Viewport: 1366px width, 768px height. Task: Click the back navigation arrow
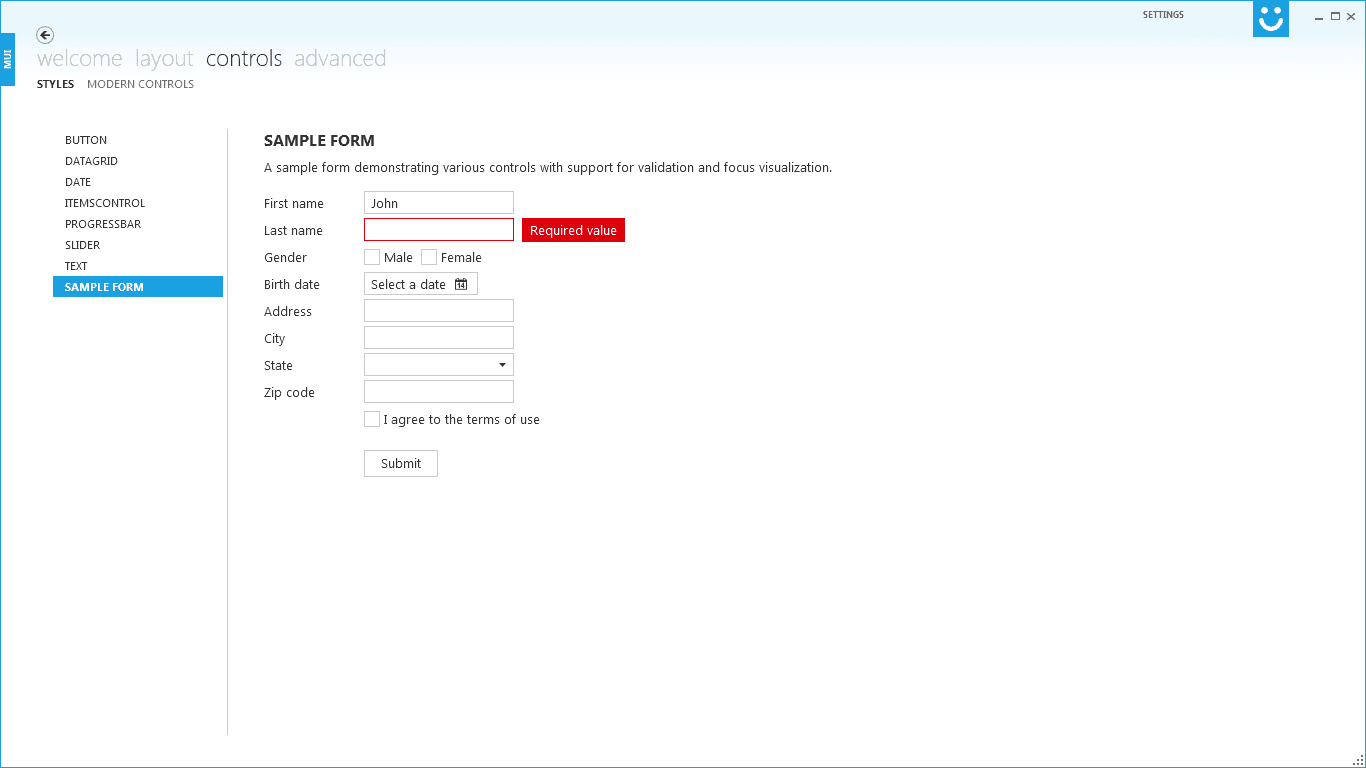tap(45, 35)
